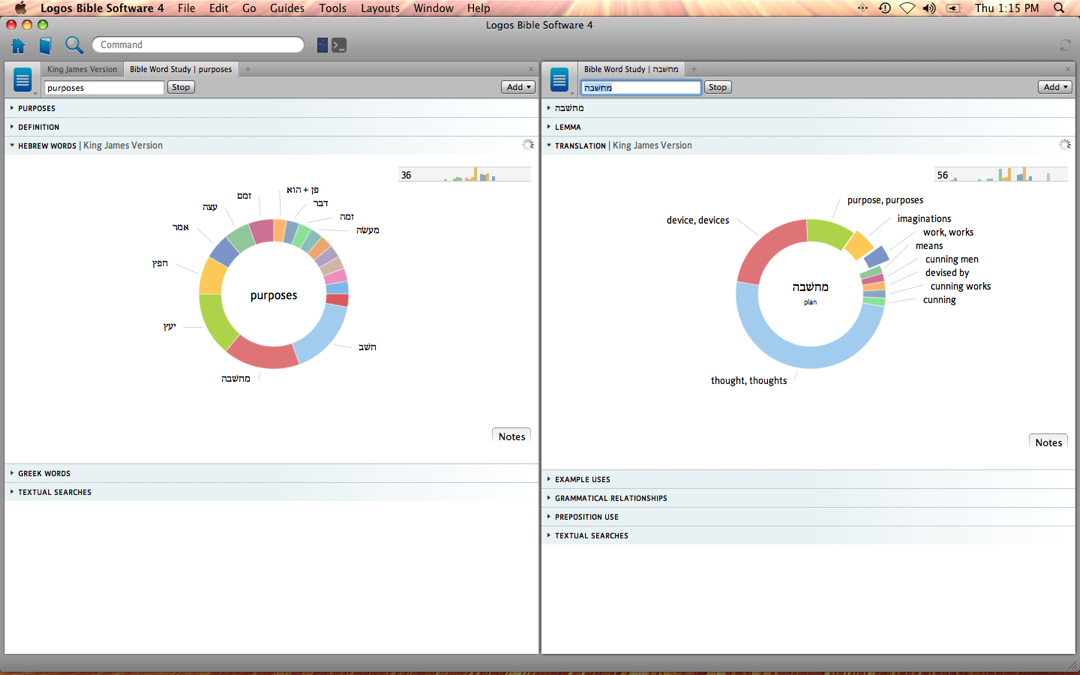Open the Layouts menu
The height and width of the screenshot is (675, 1080).
tap(380, 8)
